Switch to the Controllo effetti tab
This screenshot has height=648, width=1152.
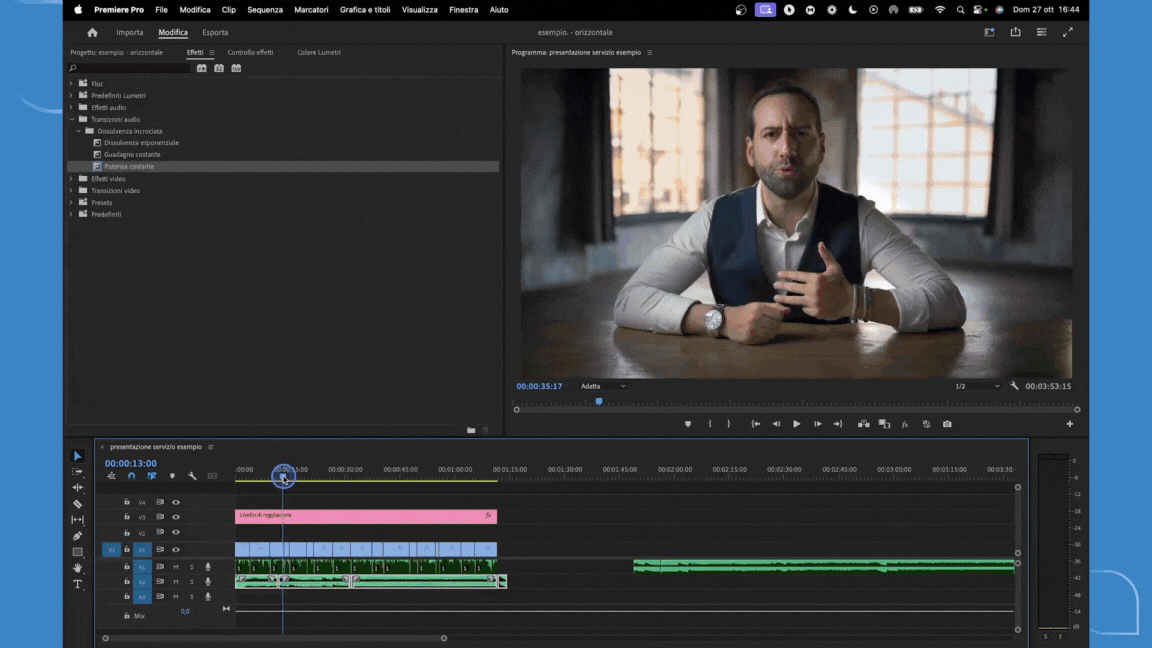[x=250, y=52]
